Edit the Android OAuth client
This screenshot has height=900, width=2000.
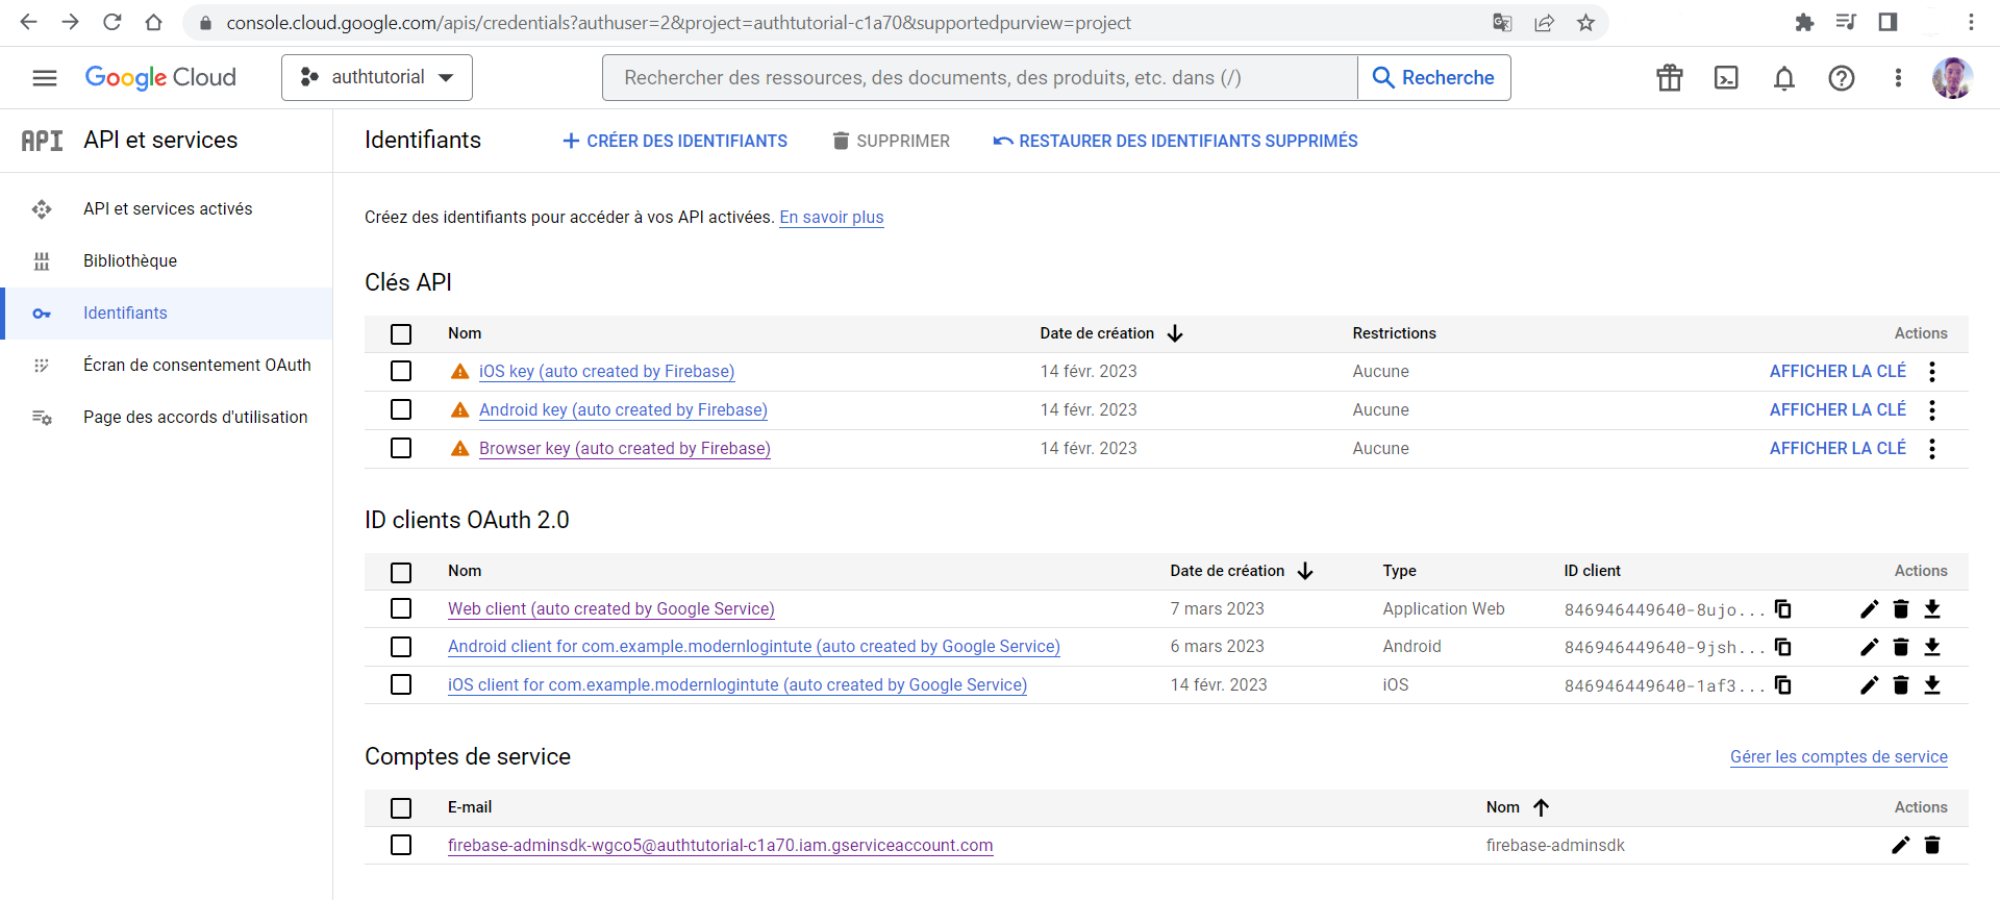tap(1869, 646)
